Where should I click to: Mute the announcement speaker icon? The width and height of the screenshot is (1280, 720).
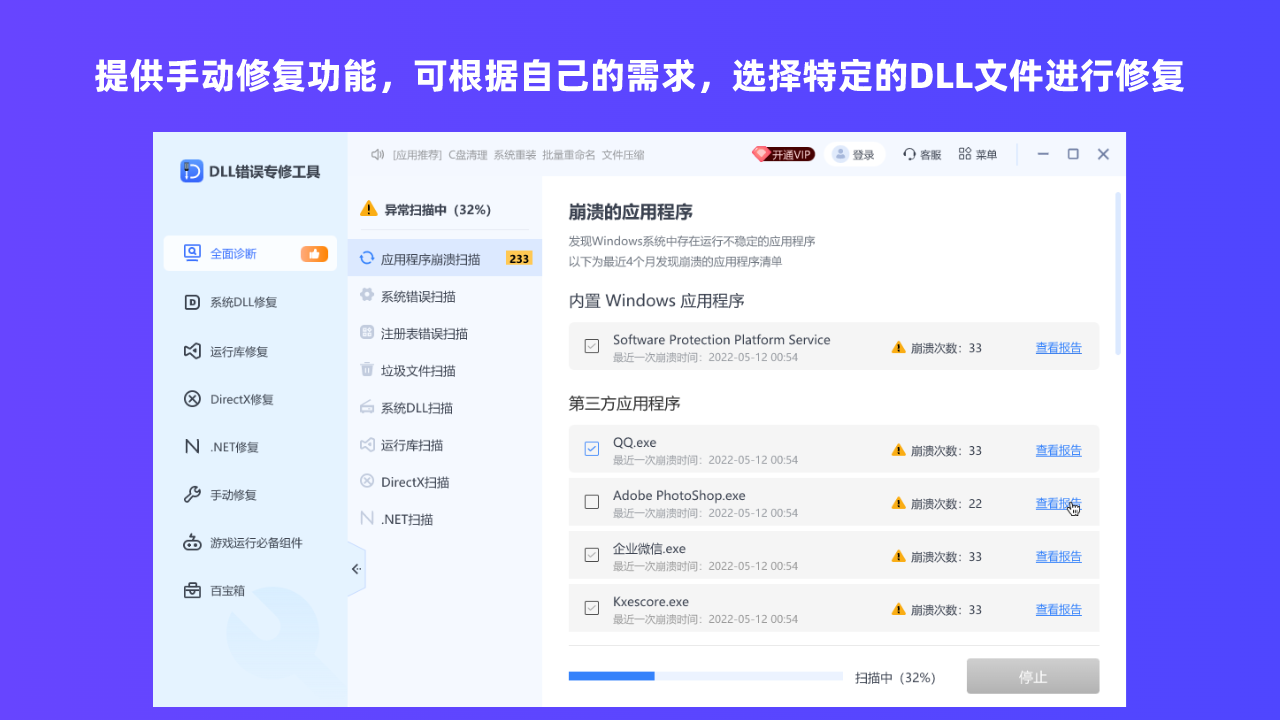pos(377,154)
